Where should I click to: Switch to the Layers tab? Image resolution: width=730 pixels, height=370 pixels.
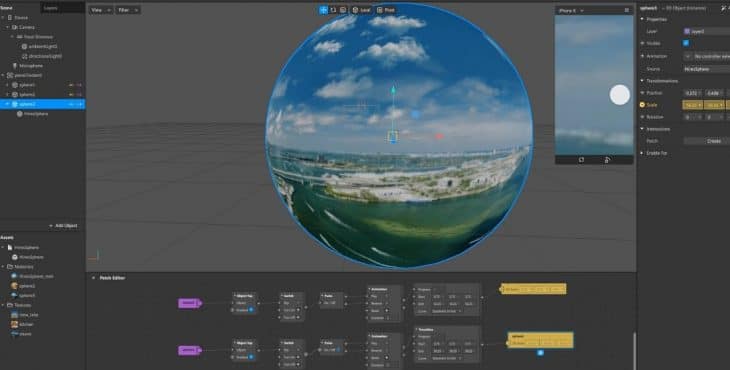(50, 8)
